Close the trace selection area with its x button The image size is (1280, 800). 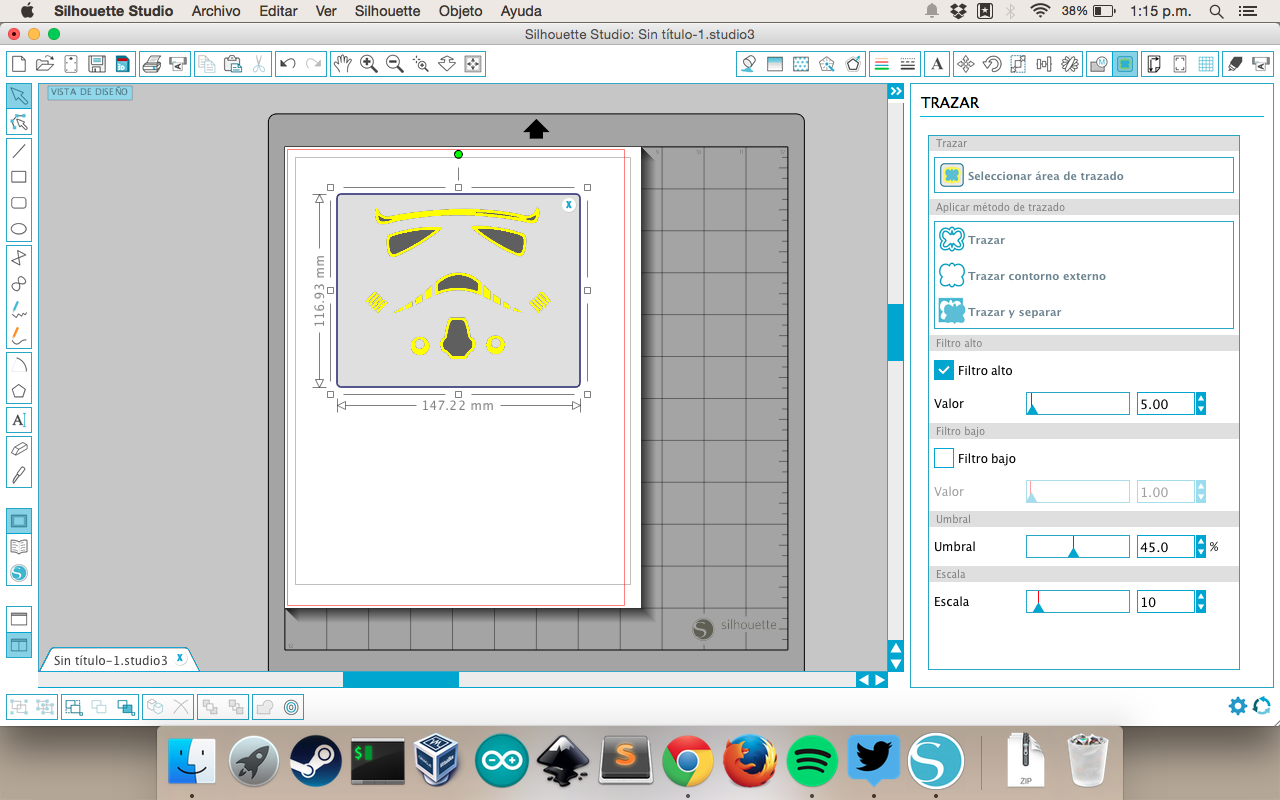click(569, 204)
